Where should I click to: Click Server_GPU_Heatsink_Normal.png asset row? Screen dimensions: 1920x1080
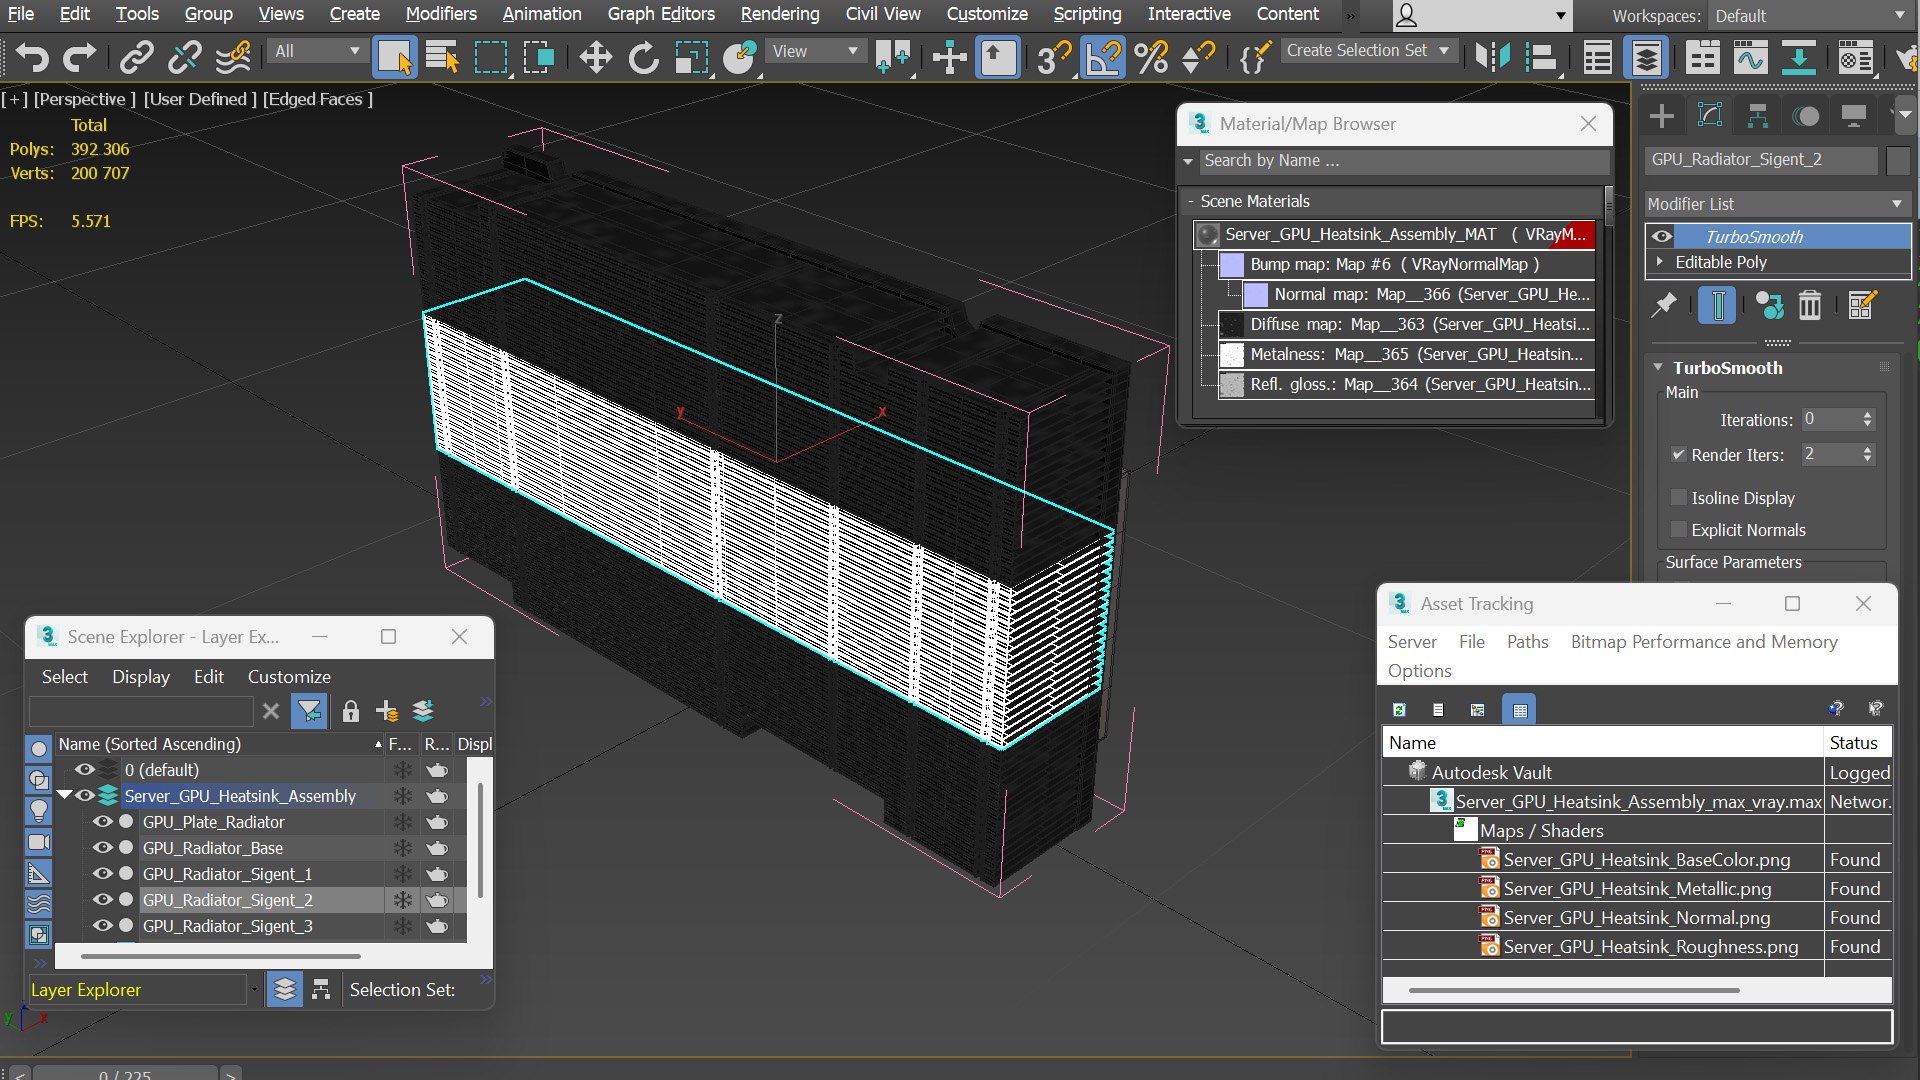[x=1637, y=917]
